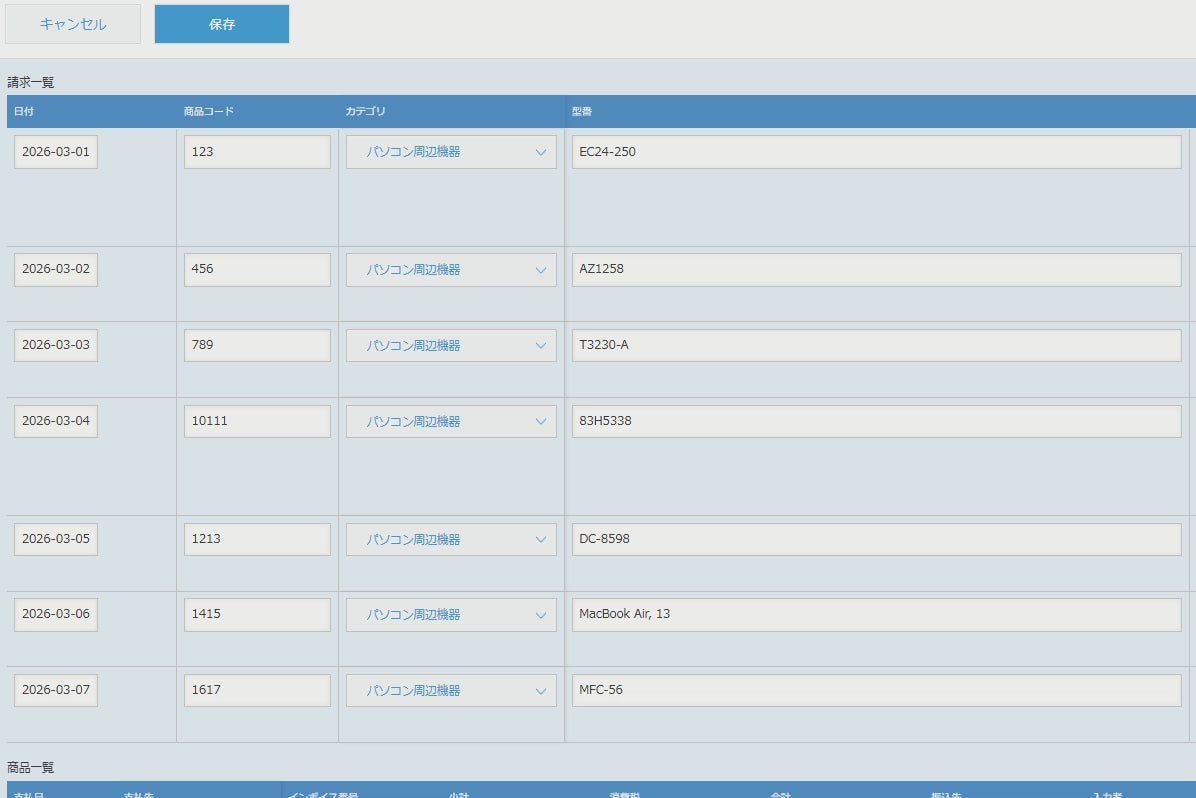Viewport: 1196px width, 798px height.
Task: Select model number field containing 83H5338
Action: click(876, 421)
